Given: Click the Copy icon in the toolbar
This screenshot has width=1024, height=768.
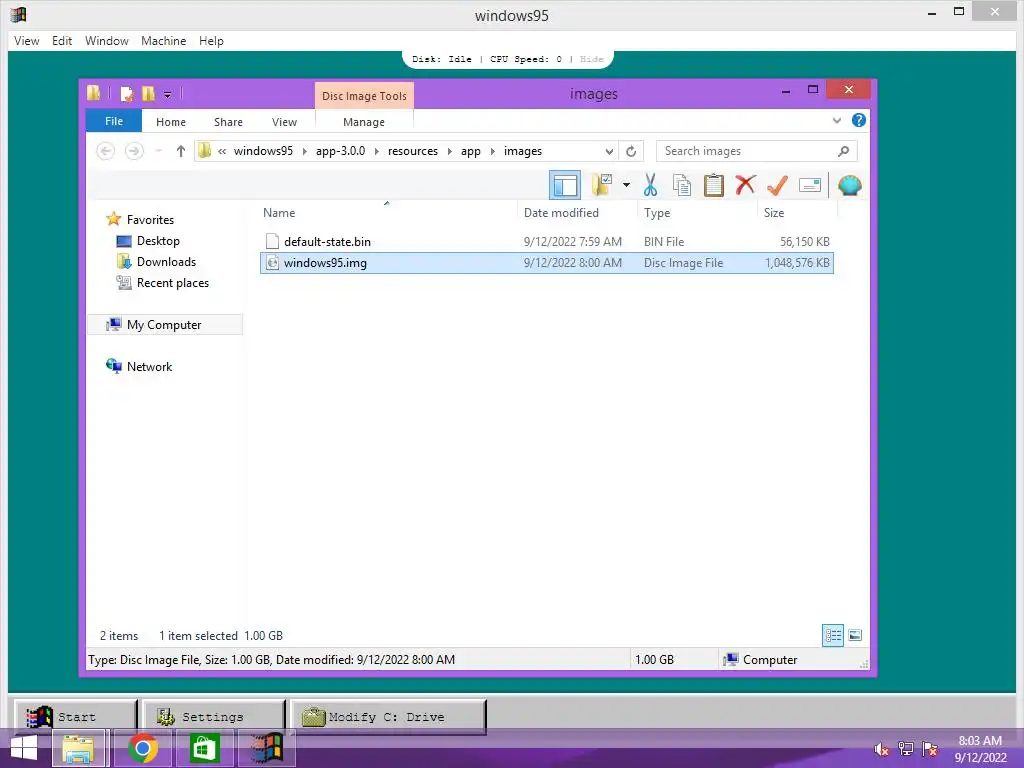Looking at the screenshot, I should click(682, 185).
